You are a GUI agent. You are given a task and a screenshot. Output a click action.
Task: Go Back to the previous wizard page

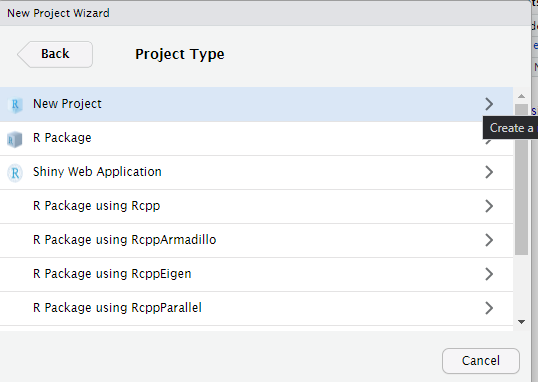(x=55, y=54)
